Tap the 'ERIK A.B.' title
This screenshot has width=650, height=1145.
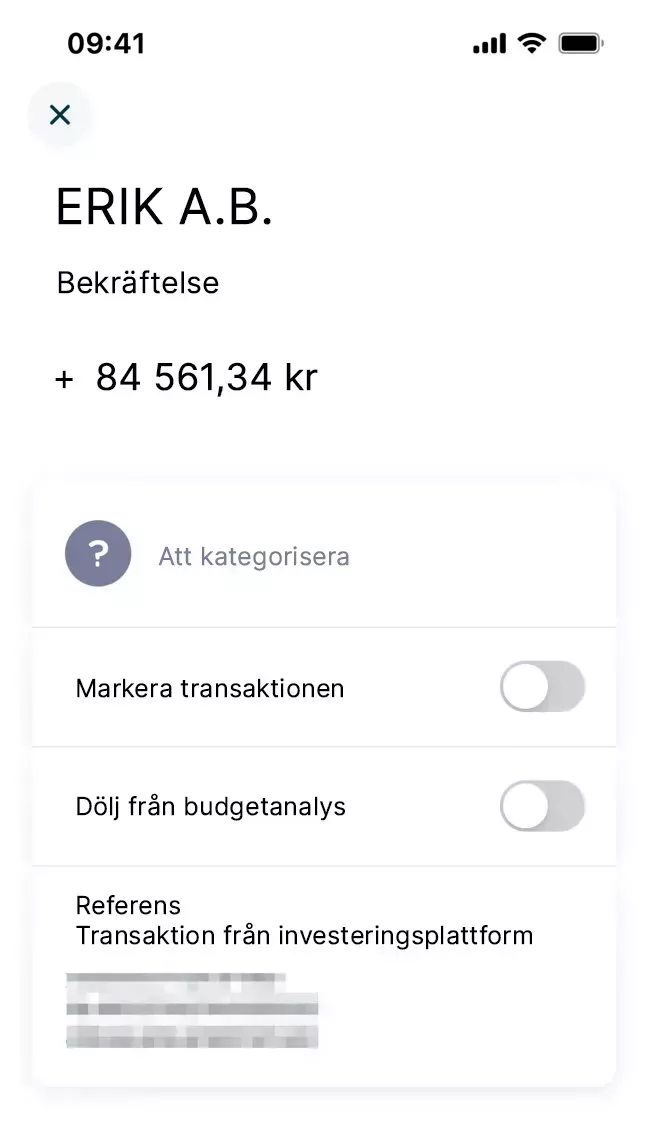coord(164,208)
